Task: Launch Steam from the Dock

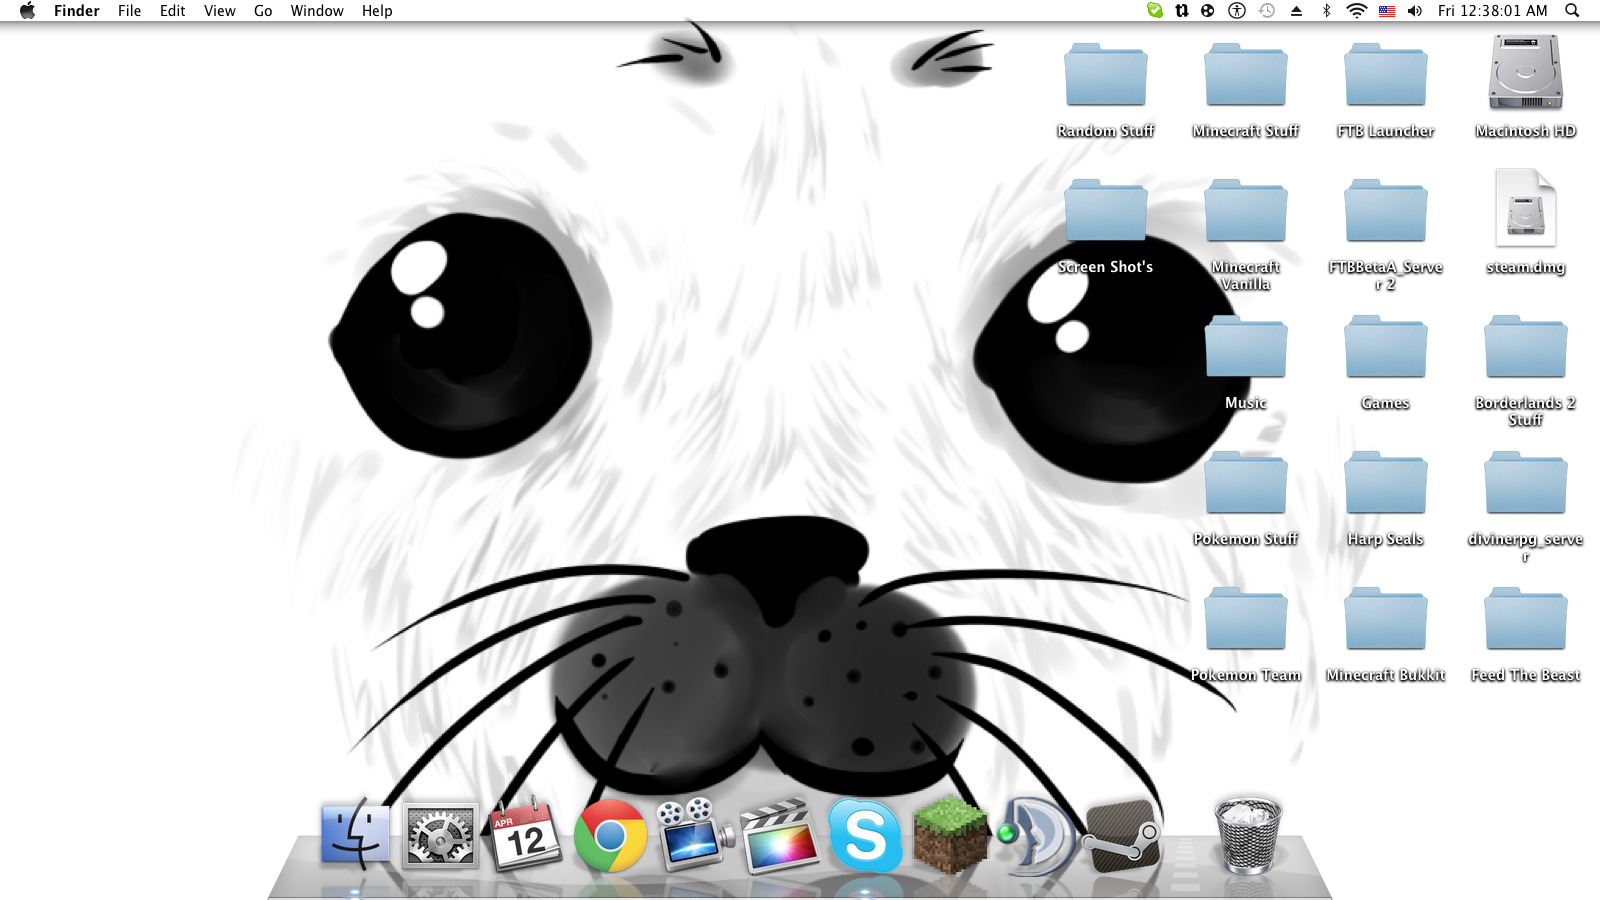Action: point(1122,834)
